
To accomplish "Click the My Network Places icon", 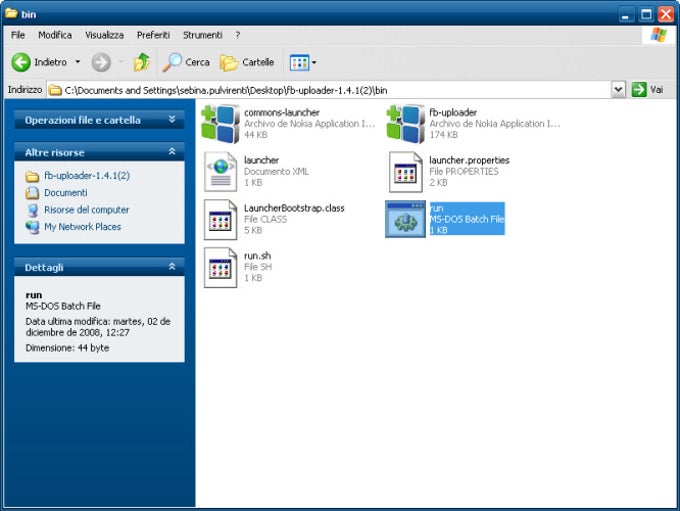I will [32, 227].
